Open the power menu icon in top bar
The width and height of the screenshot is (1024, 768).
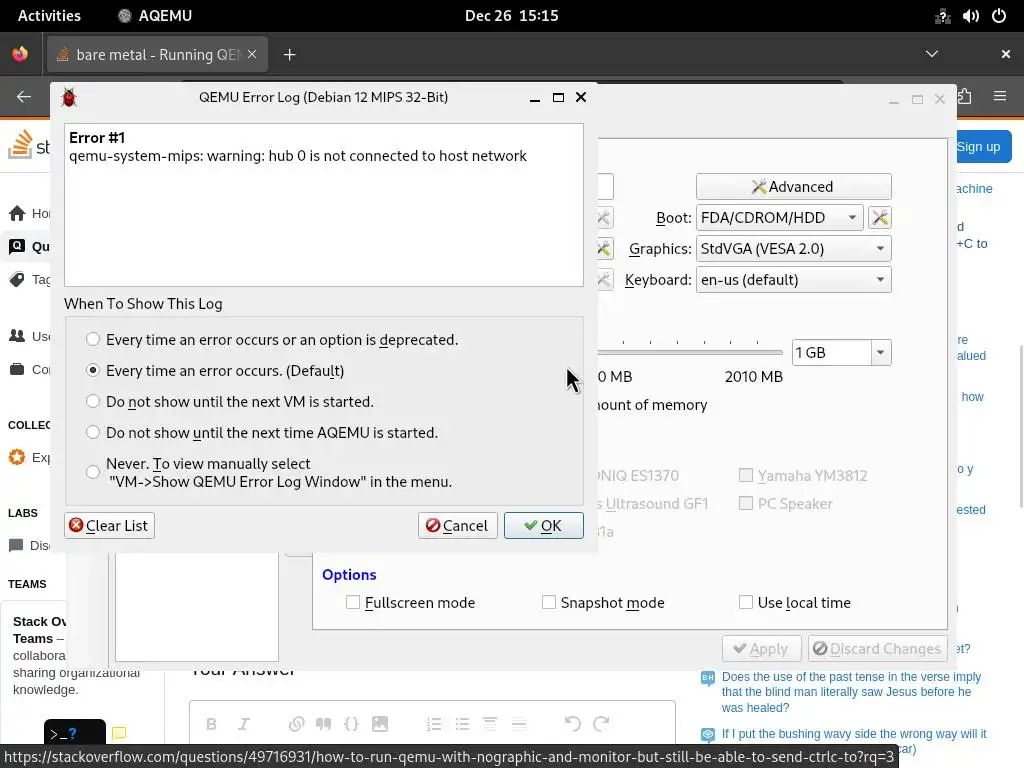tap(999, 16)
